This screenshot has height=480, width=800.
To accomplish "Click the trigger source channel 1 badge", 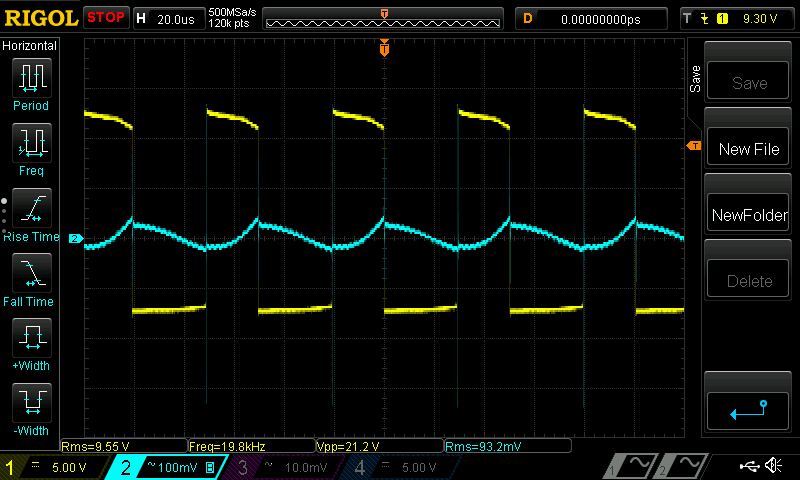I will [x=722, y=19].
